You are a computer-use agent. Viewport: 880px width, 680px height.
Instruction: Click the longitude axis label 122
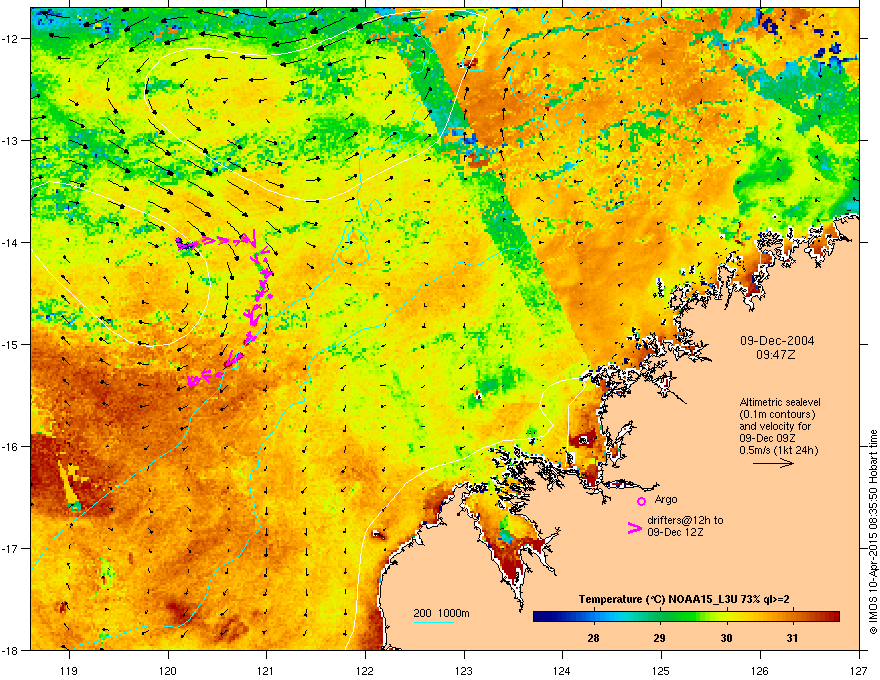pos(365,670)
